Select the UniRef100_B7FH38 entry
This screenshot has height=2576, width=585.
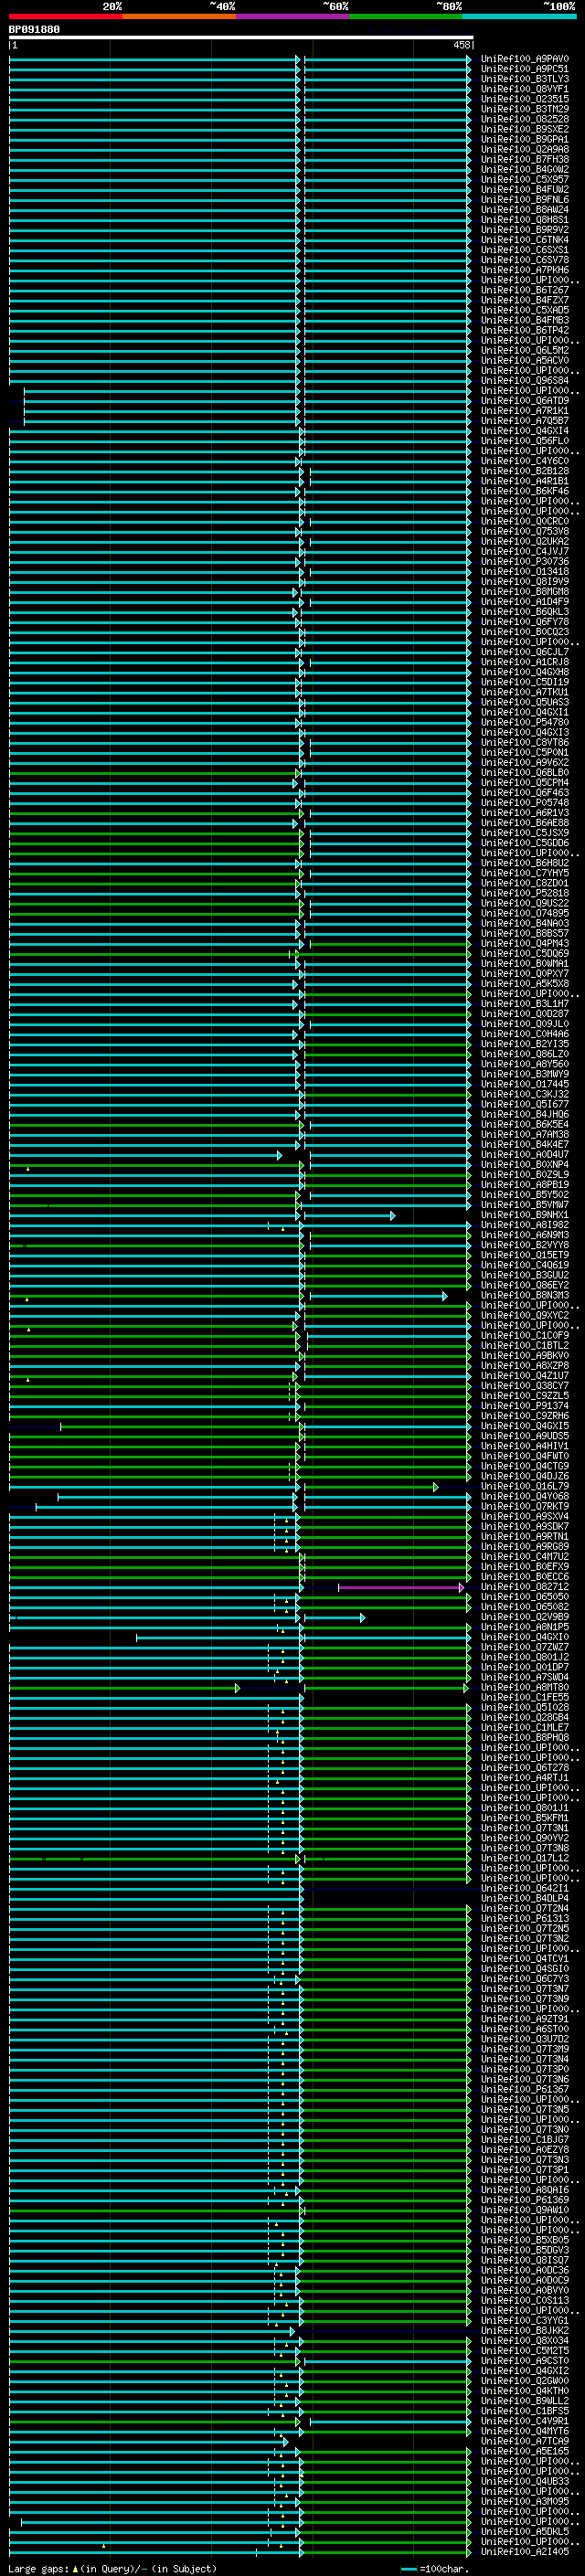(525, 159)
